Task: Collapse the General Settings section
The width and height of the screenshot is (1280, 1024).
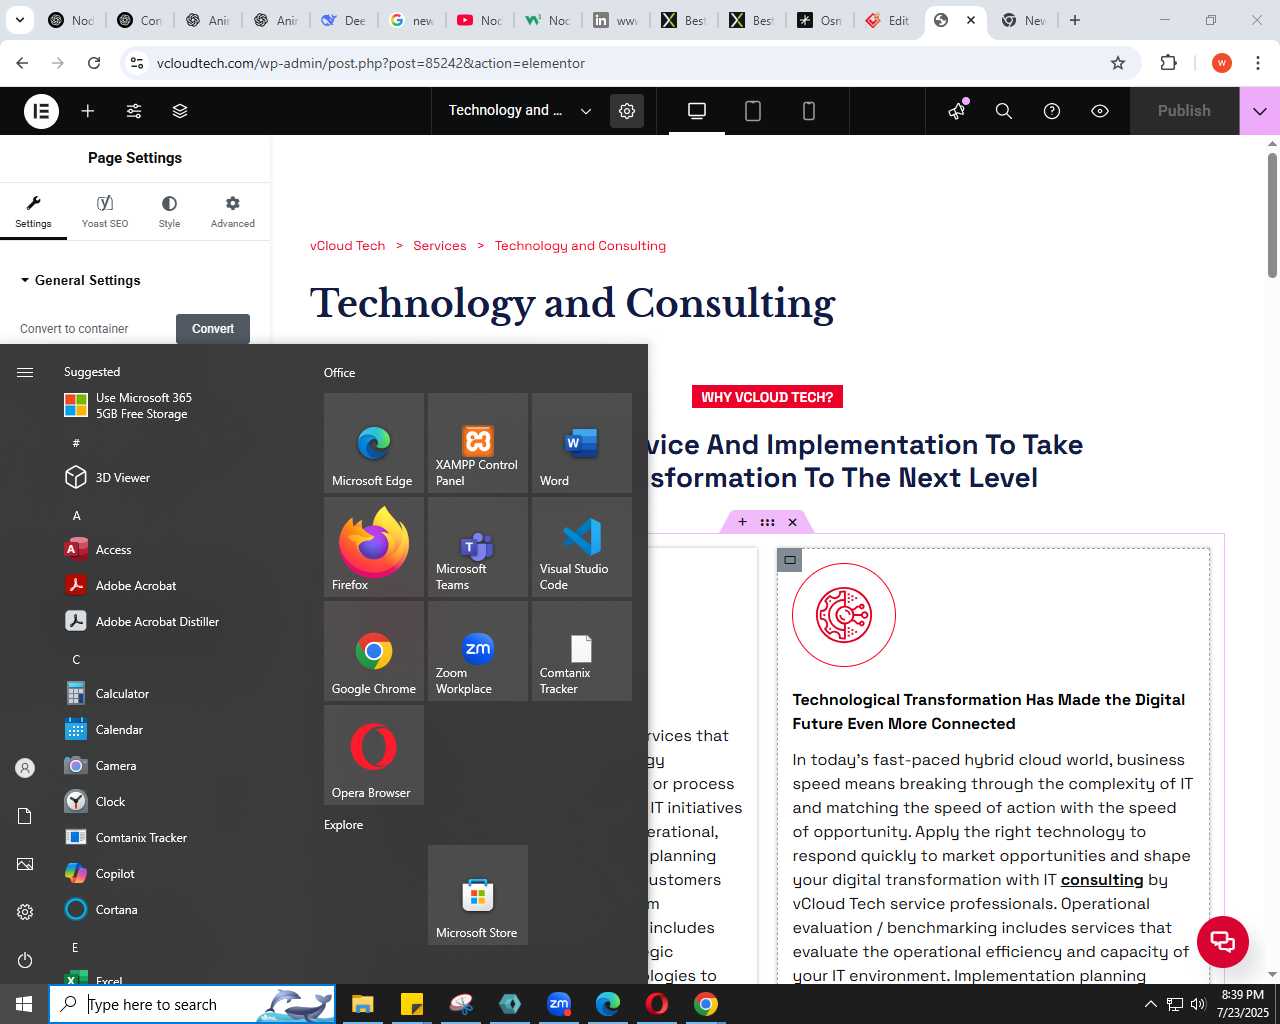Action: pos(81,281)
